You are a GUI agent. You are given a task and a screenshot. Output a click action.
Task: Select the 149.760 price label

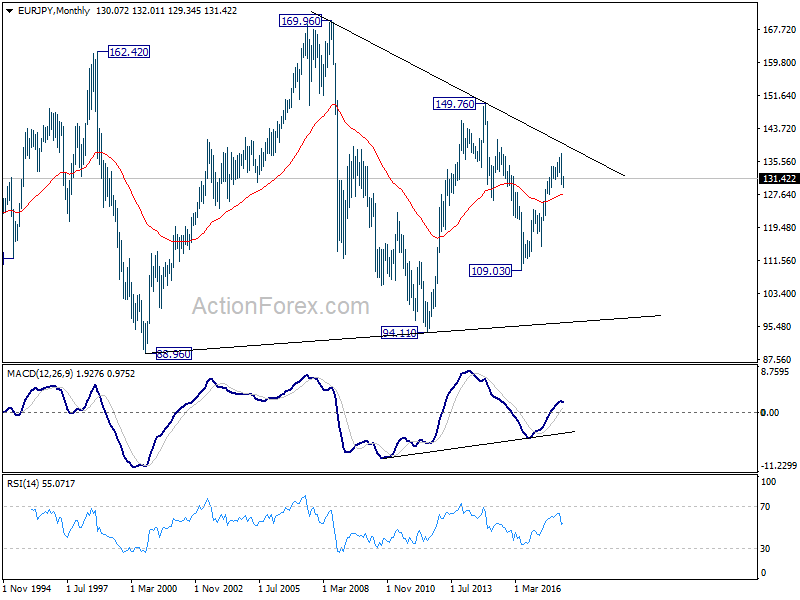pos(454,104)
